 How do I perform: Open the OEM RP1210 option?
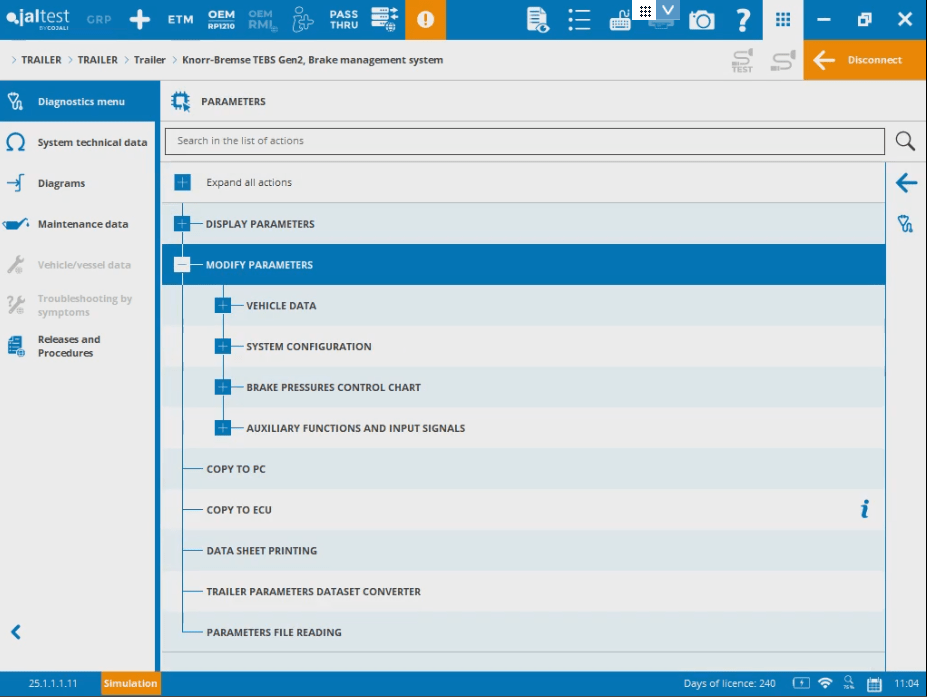pyautogui.click(x=221, y=20)
